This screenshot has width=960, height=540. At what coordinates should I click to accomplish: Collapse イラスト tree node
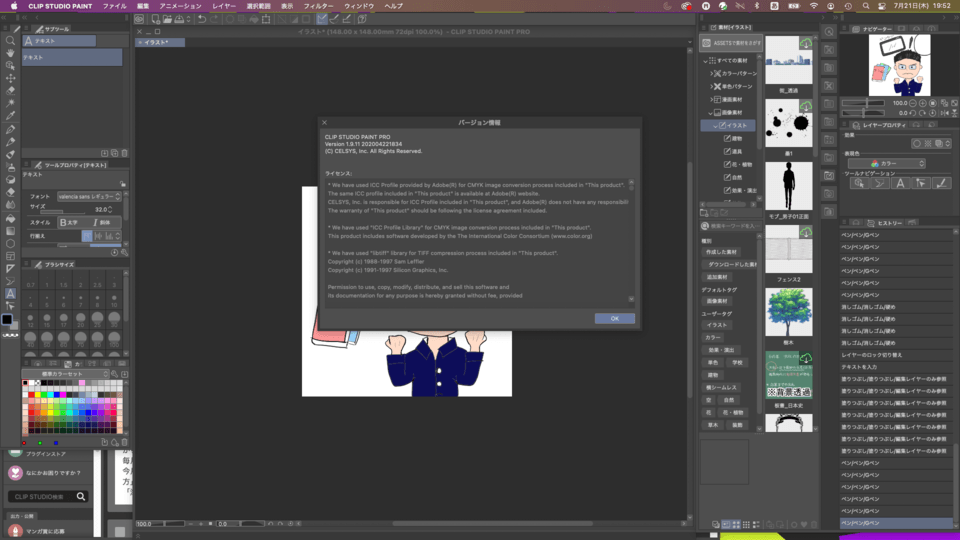(x=715, y=126)
